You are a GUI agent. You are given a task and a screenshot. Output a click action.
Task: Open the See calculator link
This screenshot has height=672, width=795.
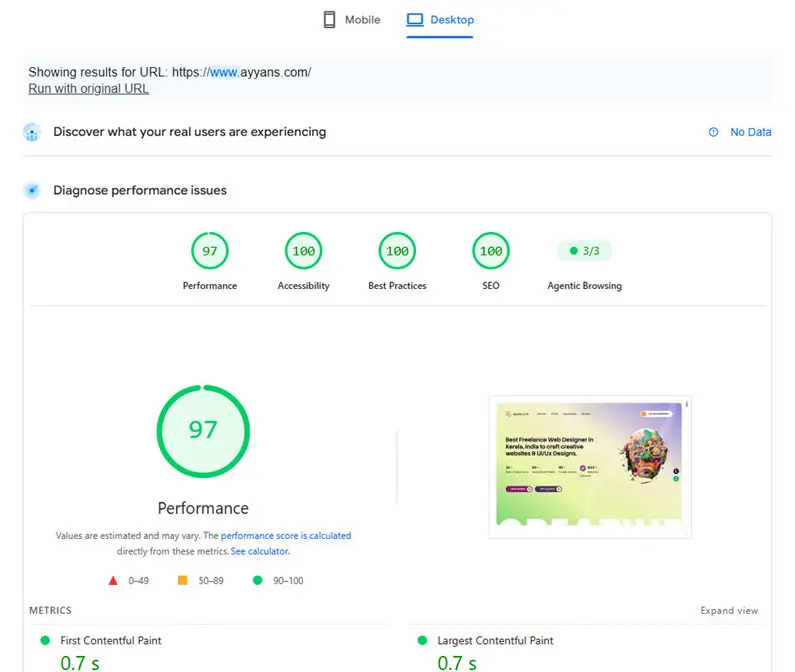coord(260,551)
